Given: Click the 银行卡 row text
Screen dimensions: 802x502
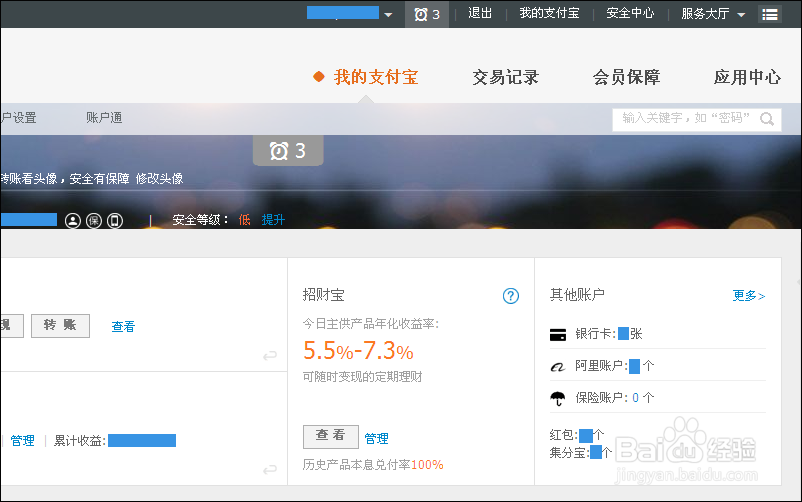Looking at the screenshot, I should 609,334.
